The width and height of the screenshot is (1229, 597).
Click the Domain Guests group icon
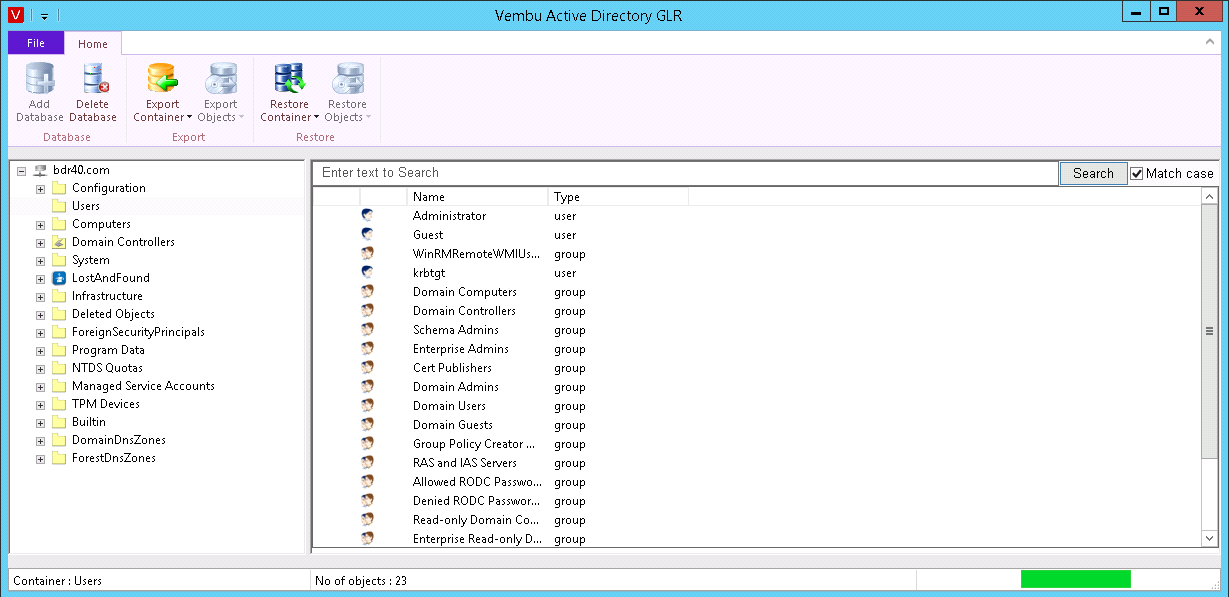(367, 425)
